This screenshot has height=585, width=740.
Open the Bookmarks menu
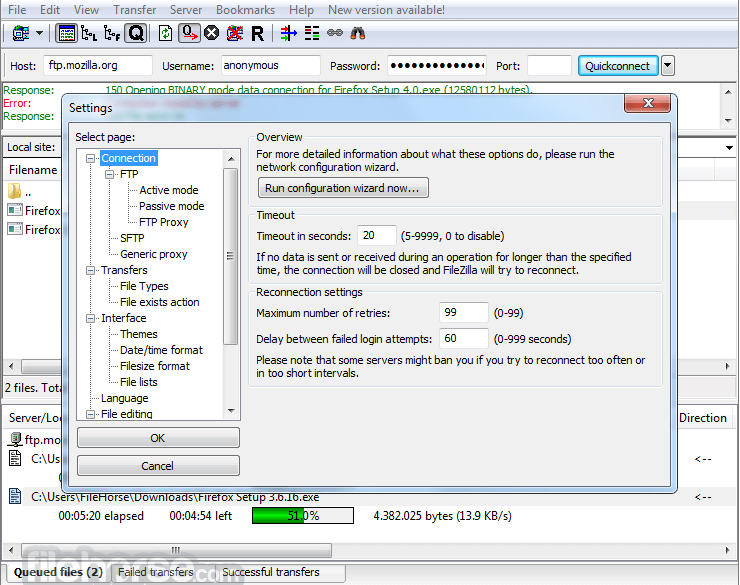click(x=245, y=10)
